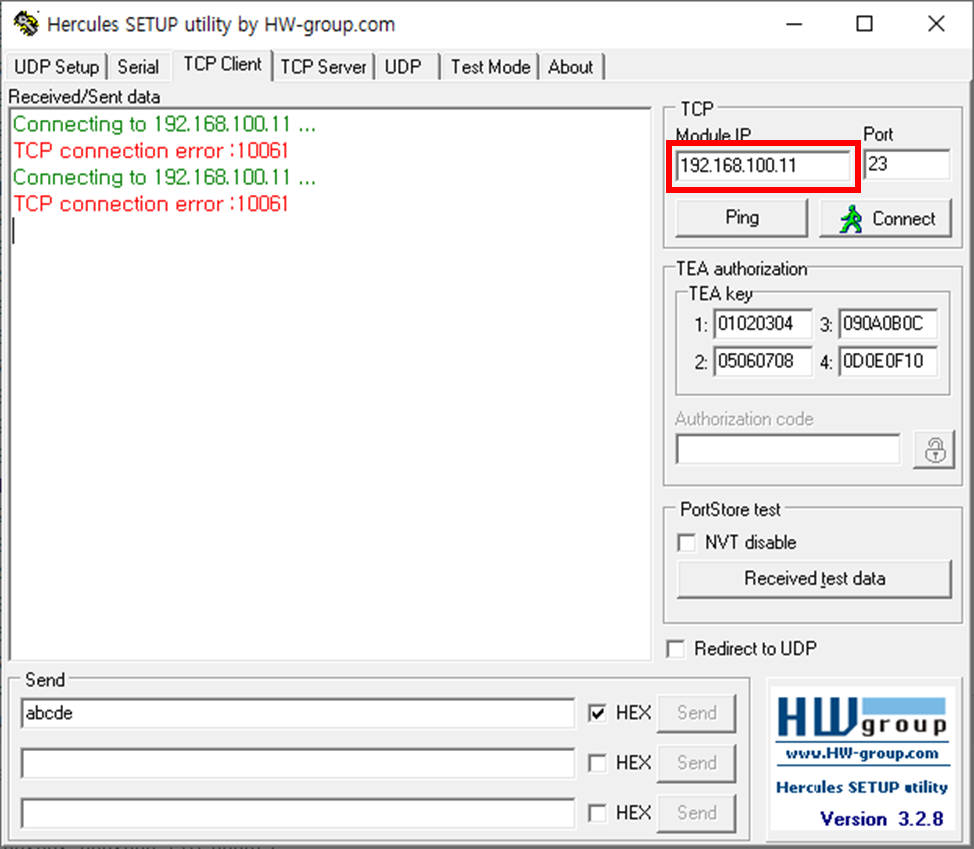Screen dimensions: 974x849
Task: Ping the module IP address
Action: pos(742,218)
